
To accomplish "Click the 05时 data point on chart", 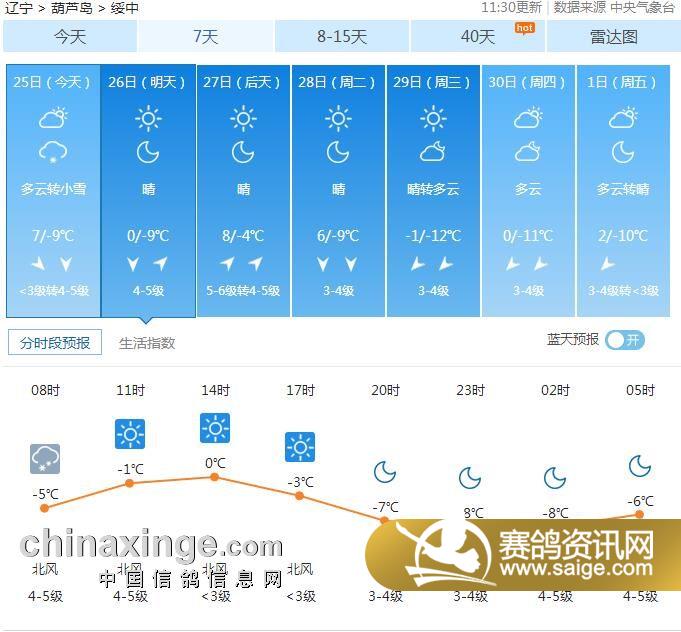I will coord(639,515).
